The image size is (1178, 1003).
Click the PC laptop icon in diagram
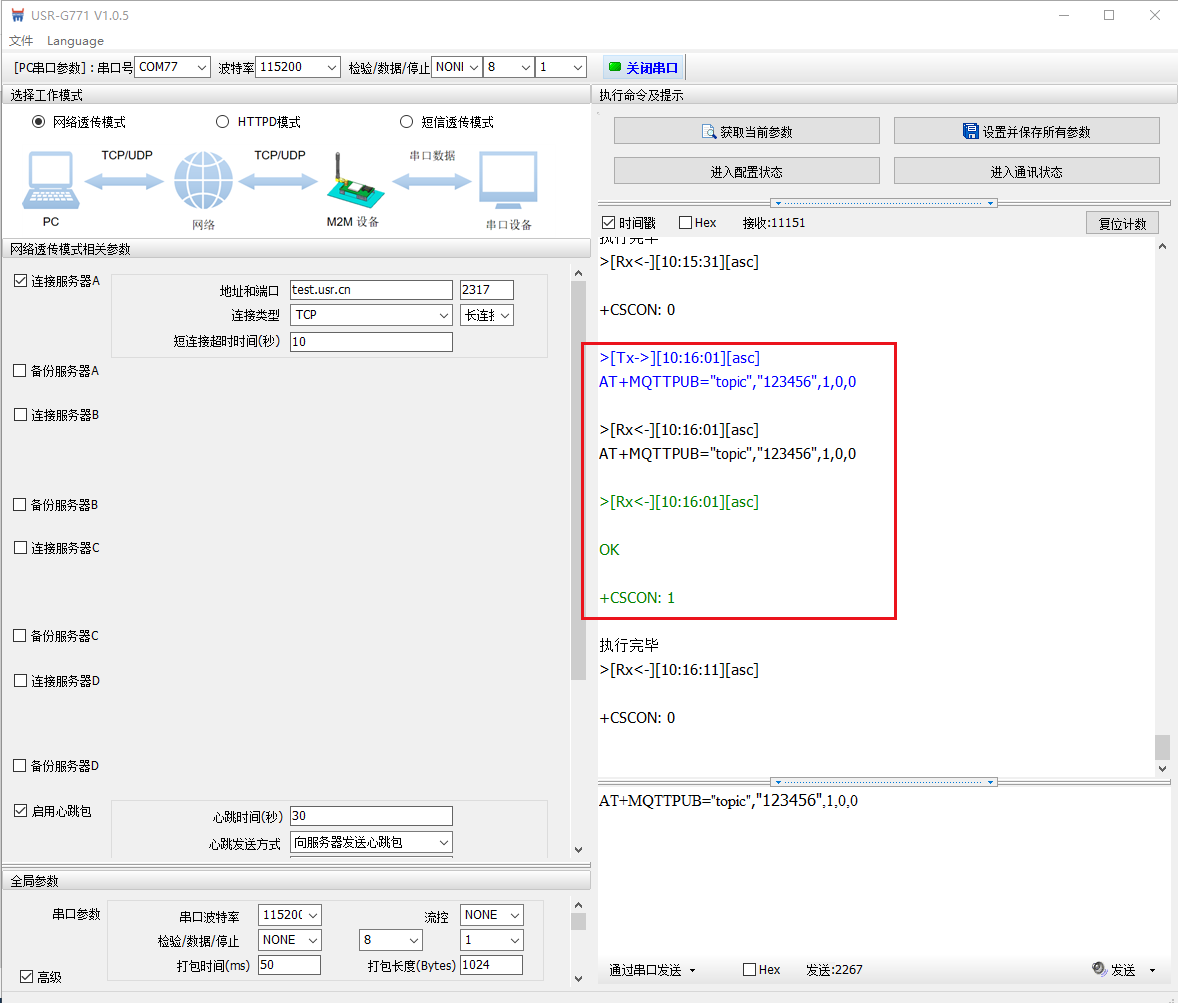click(x=50, y=181)
